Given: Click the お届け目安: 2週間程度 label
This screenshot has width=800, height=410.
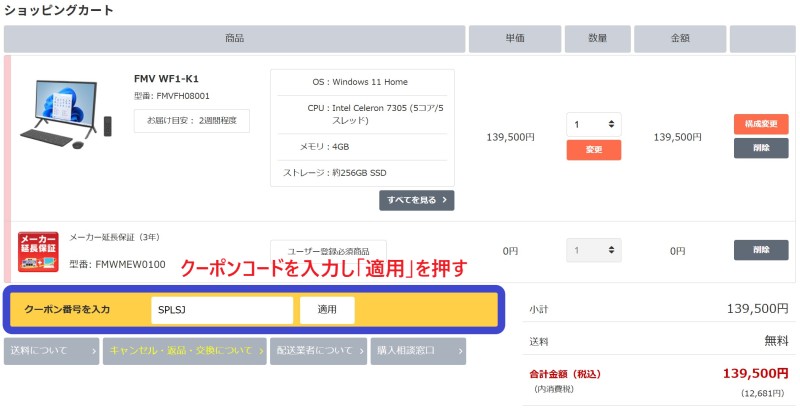Looking at the screenshot, I should coord(192,121).
